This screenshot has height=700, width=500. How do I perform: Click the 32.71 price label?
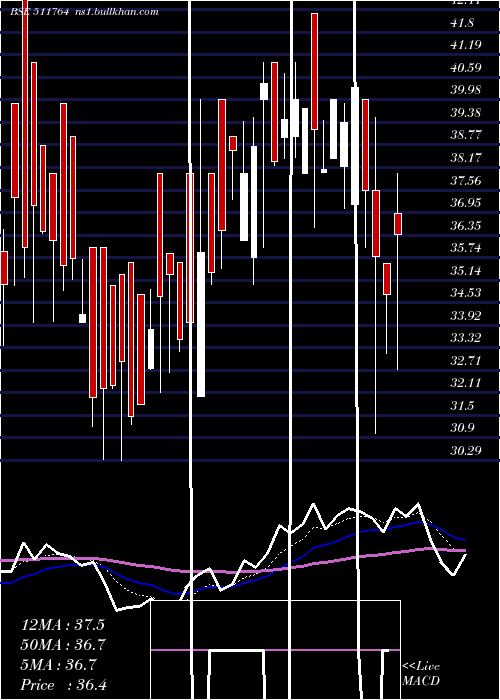(x=466, y=361)
